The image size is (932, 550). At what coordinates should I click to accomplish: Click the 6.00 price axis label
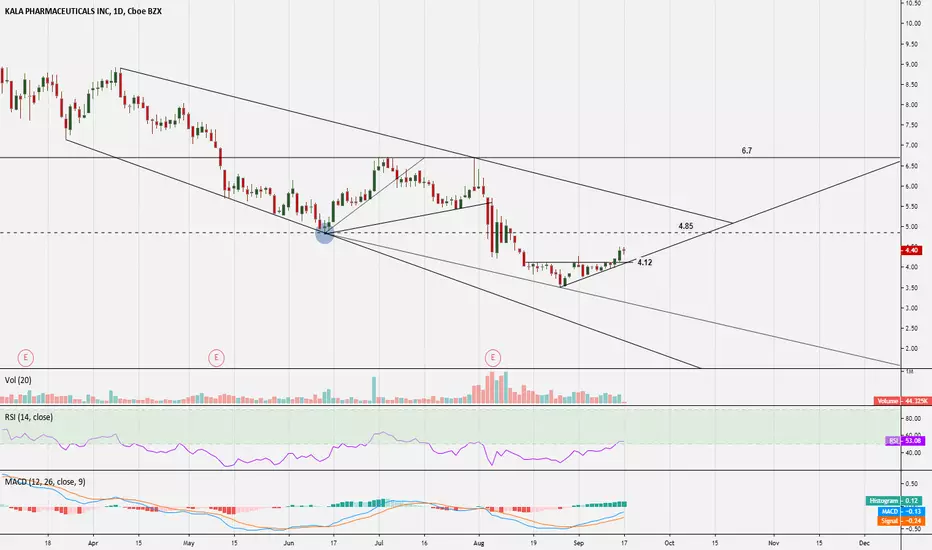coord(912,186)
